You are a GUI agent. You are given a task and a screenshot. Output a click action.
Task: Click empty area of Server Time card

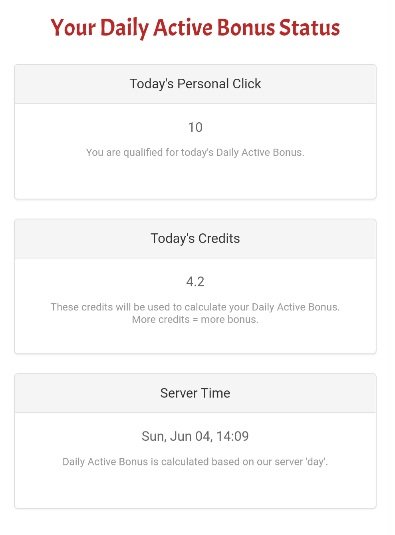click(x=195, y=488)
